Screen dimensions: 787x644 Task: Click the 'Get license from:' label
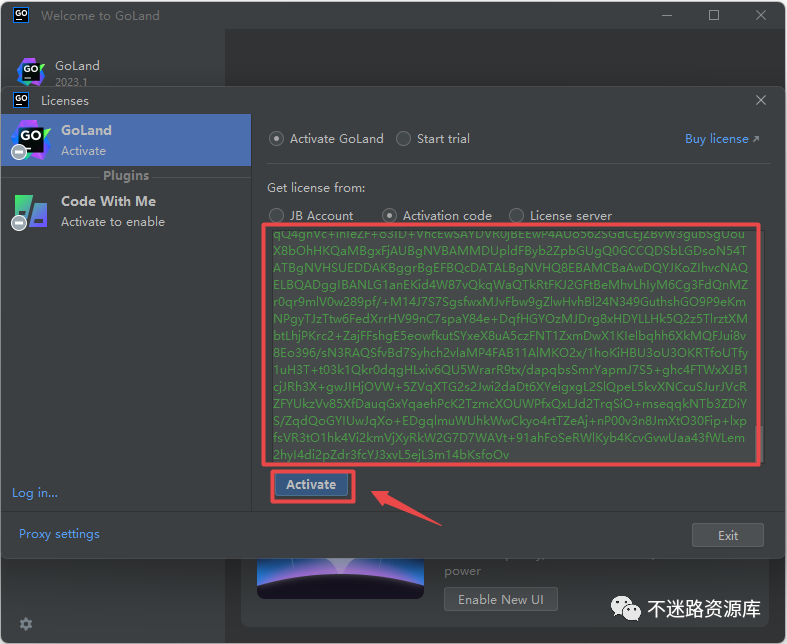click(x=316, y=188)
